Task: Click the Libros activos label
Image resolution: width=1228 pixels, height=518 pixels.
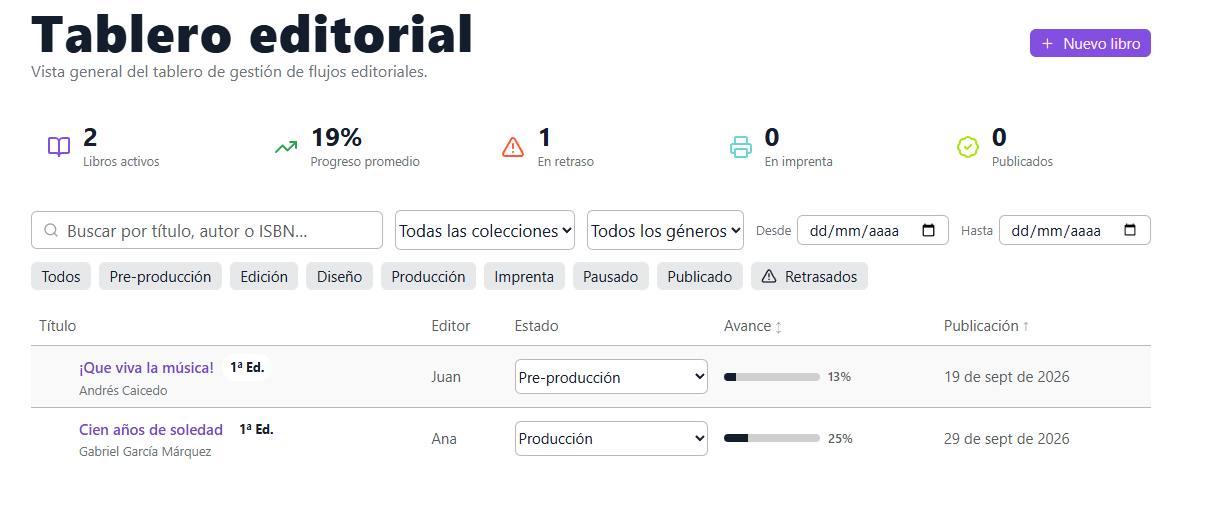Action: tap(121, 162)
